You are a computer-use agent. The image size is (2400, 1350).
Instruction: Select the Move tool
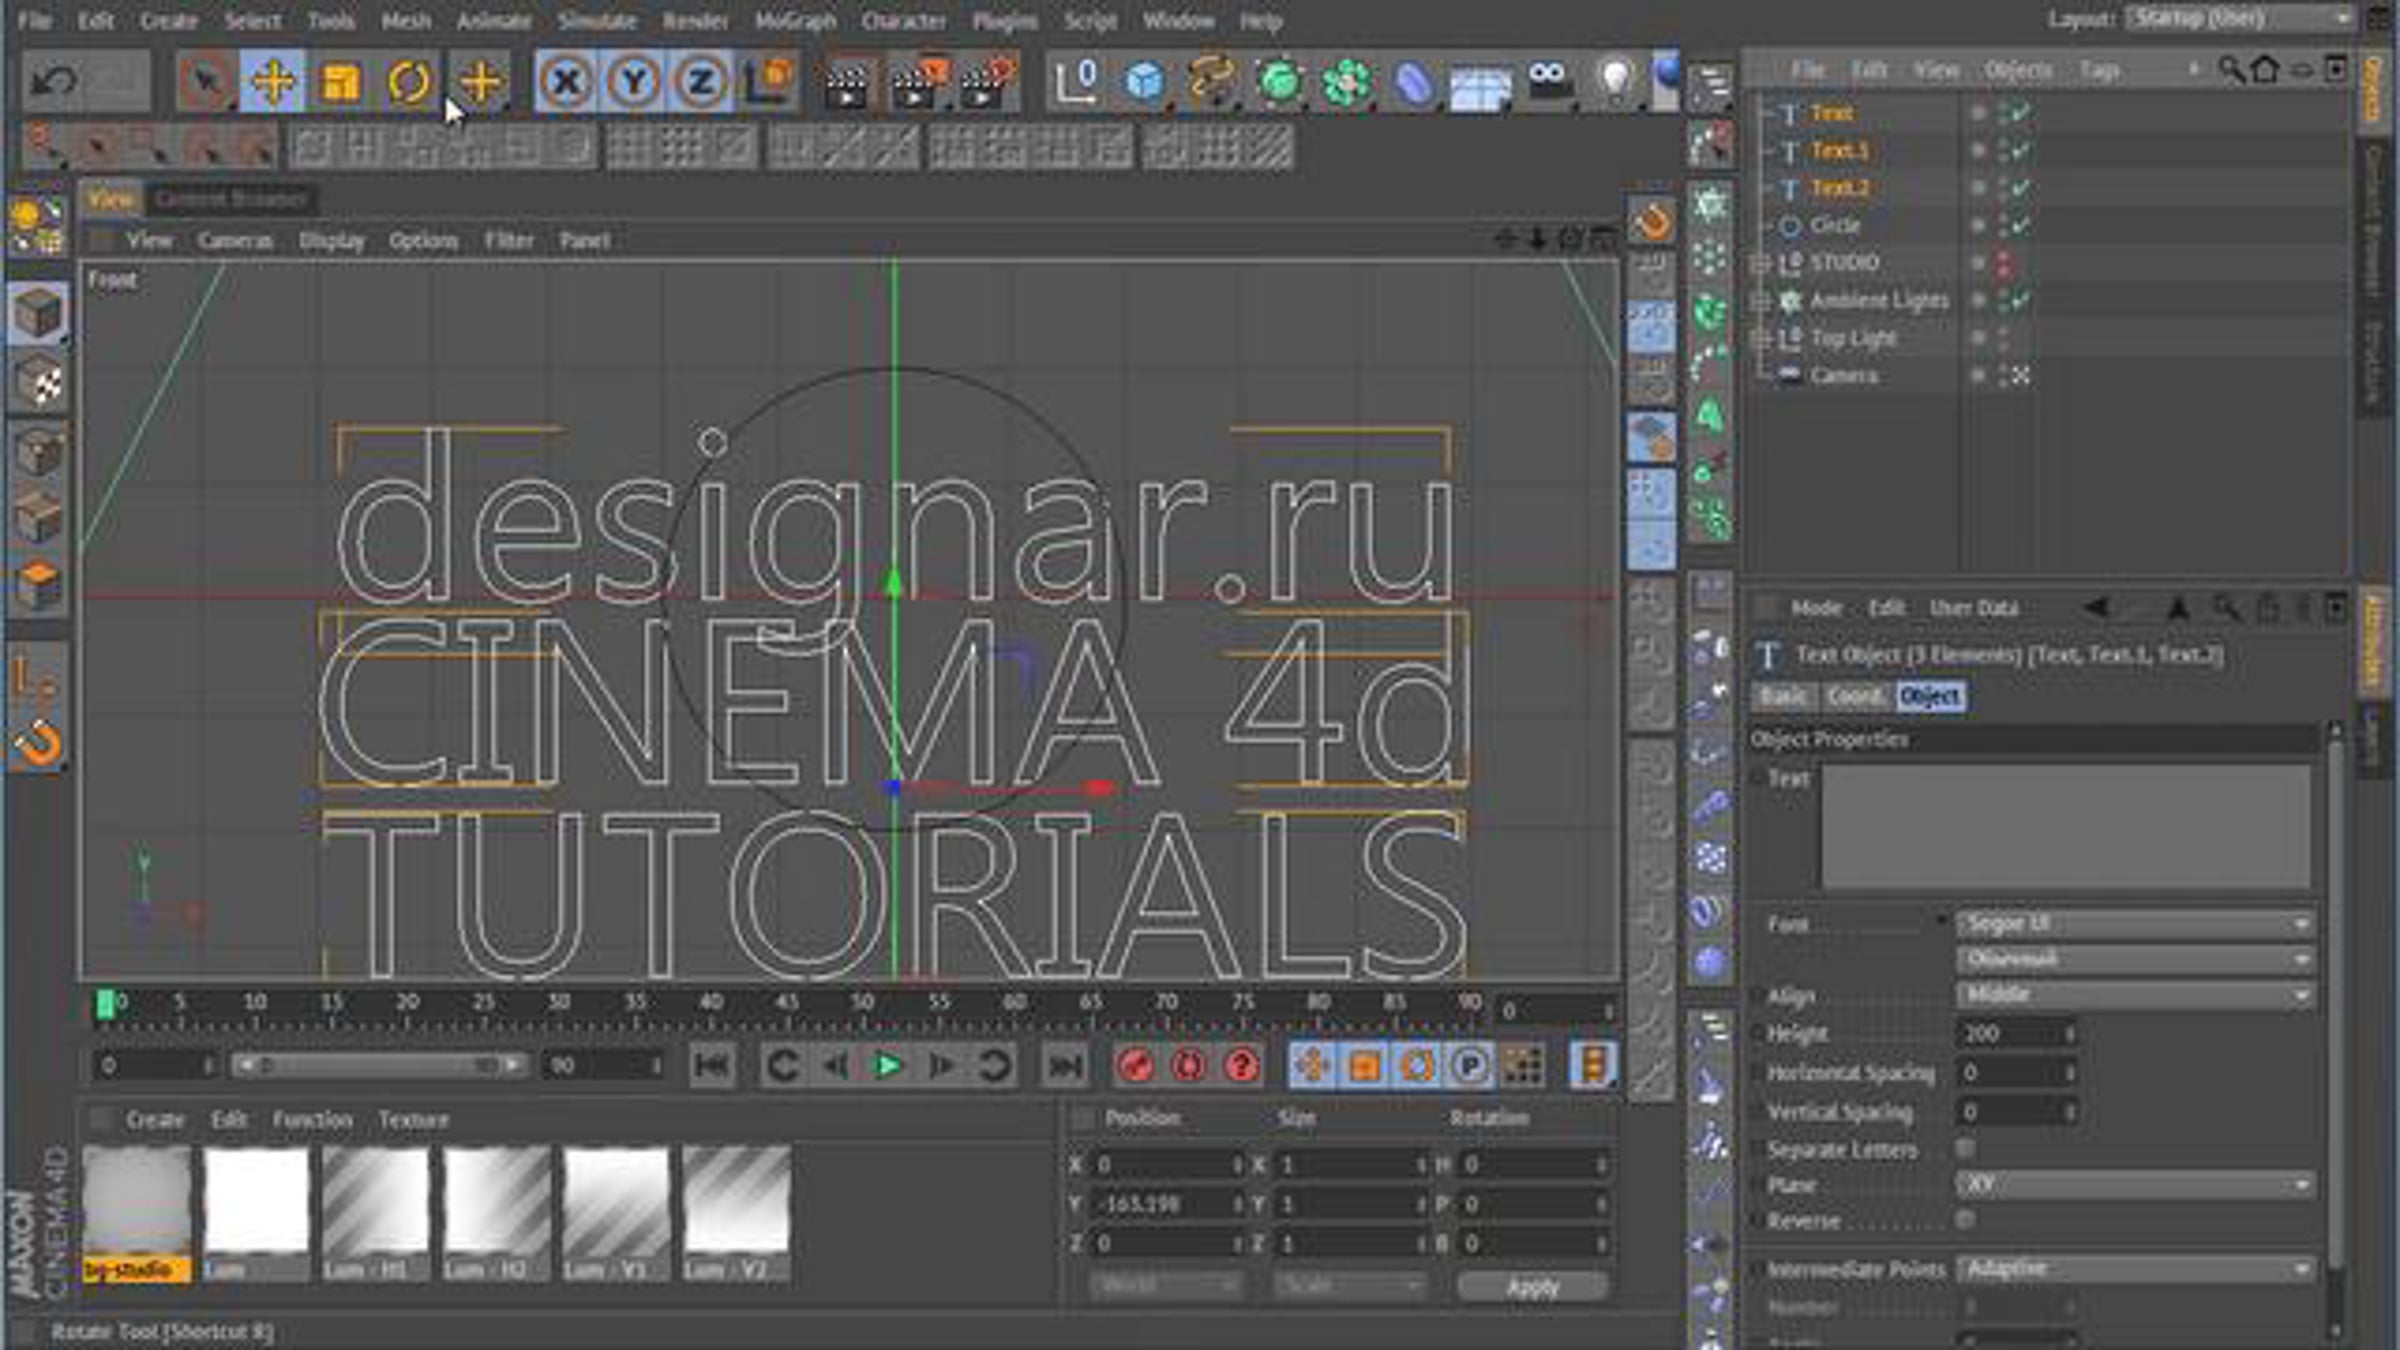(272, 81)
